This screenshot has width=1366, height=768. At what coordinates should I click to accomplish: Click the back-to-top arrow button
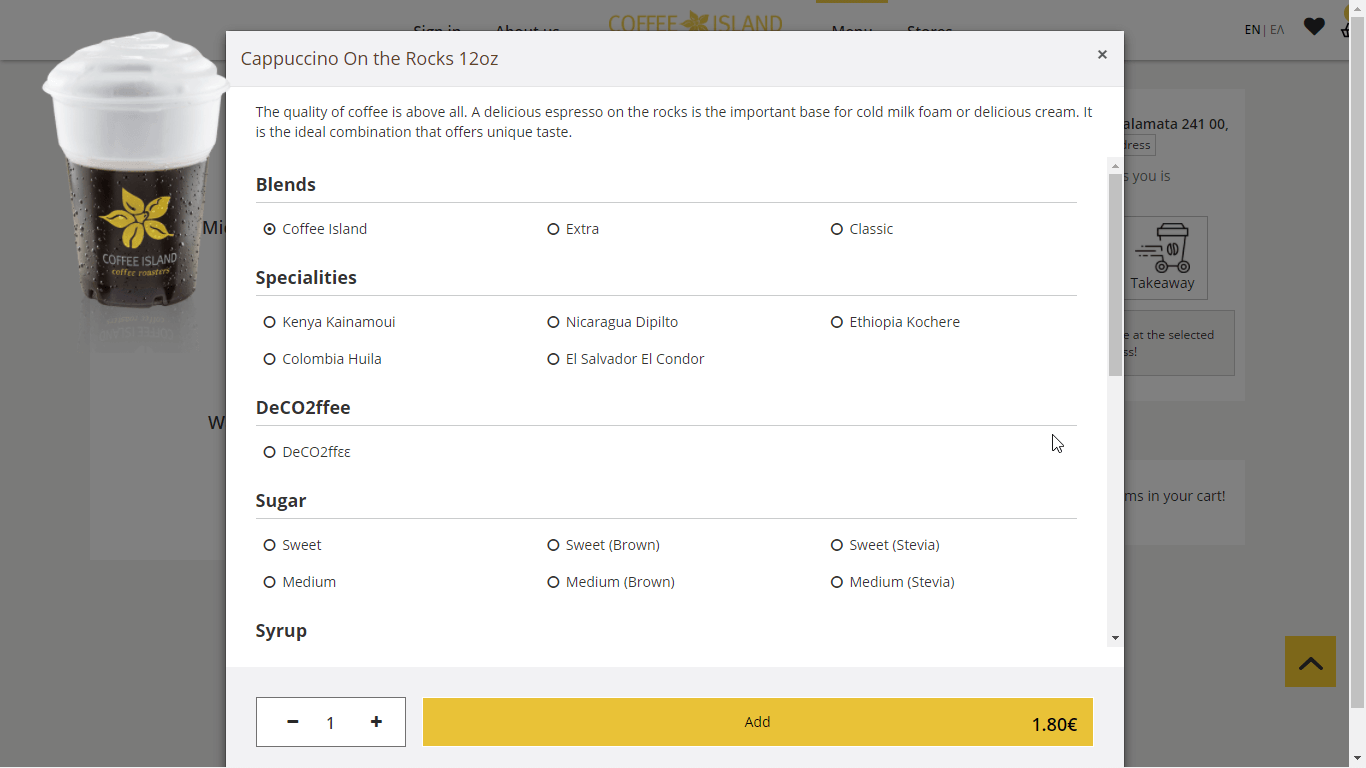pyautogui.click(x=1310, y=661)
